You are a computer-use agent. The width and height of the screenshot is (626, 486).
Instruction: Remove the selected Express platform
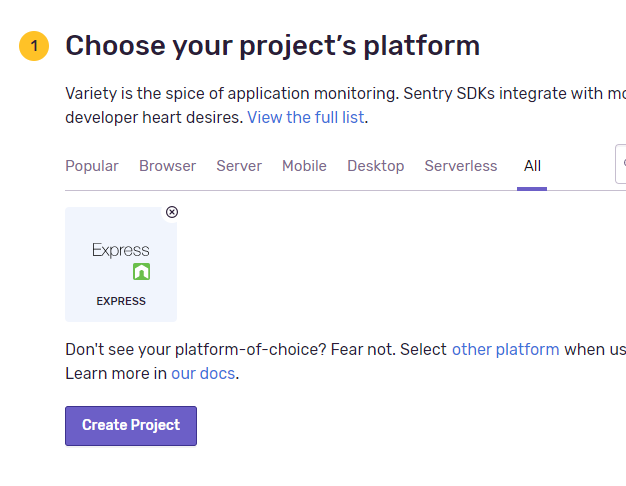(172, 212)
